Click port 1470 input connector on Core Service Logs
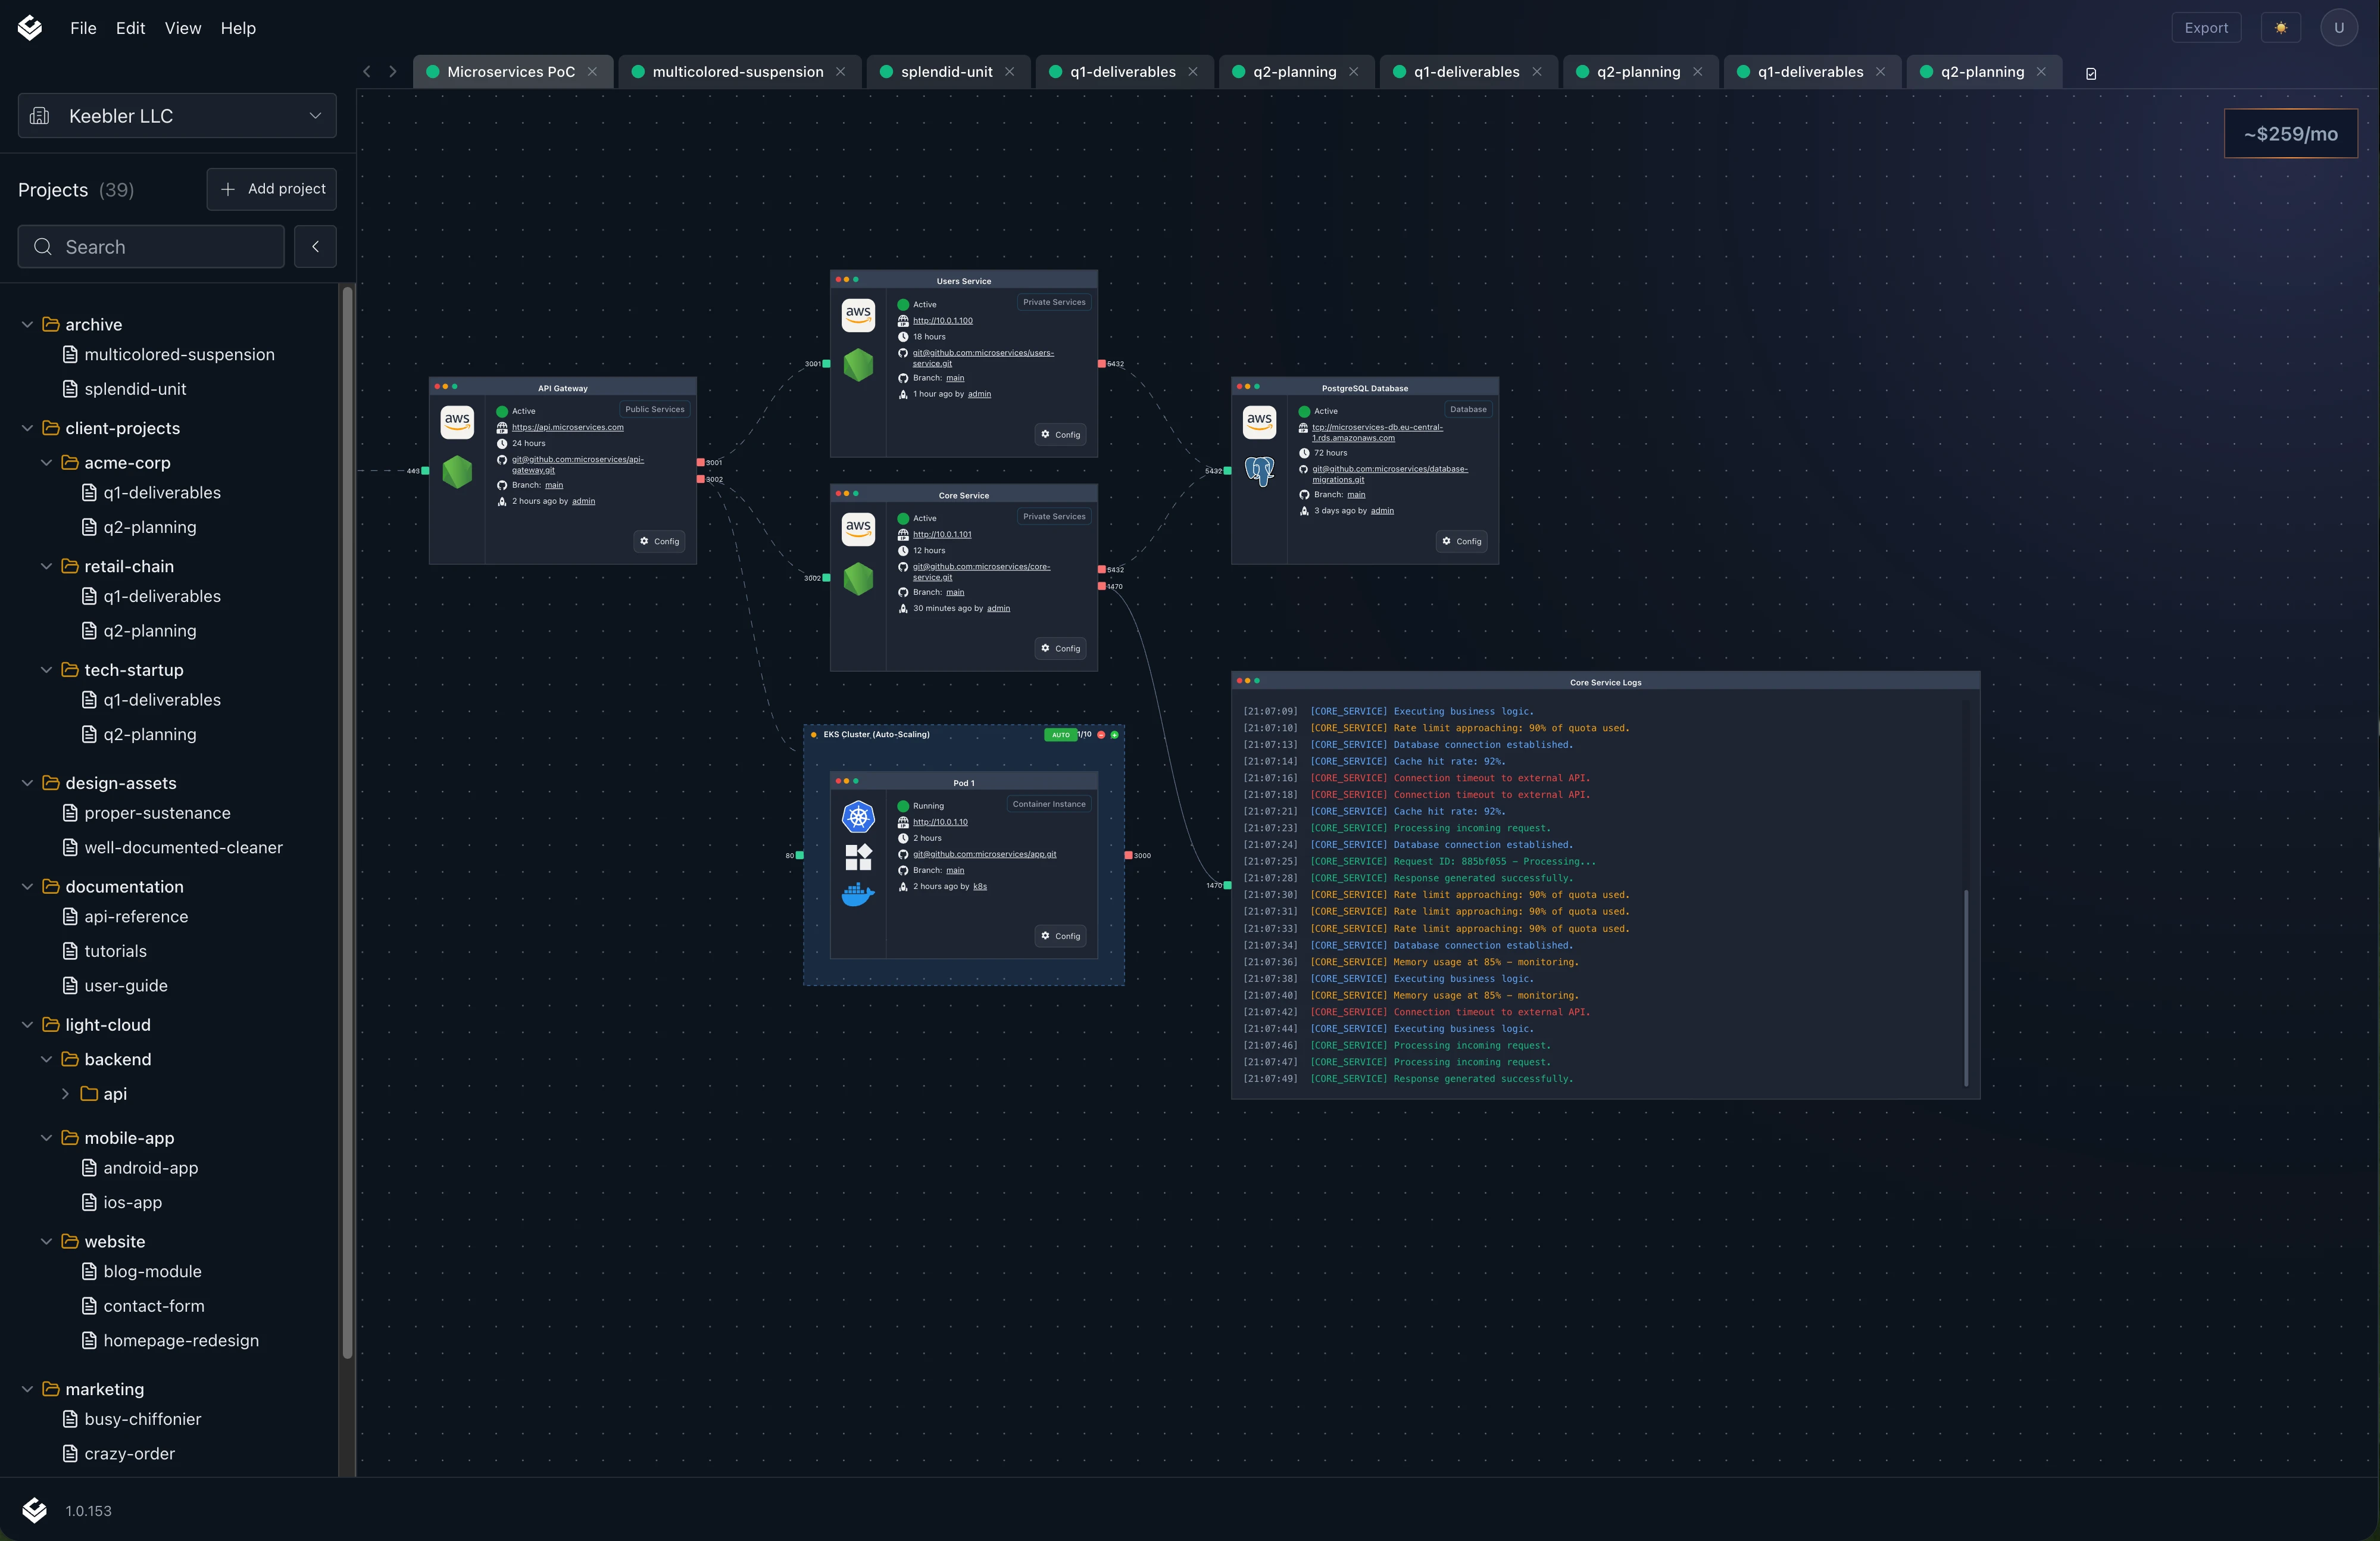The width and height of the screenshot is (2380, 1541). tap(1227, 885)
